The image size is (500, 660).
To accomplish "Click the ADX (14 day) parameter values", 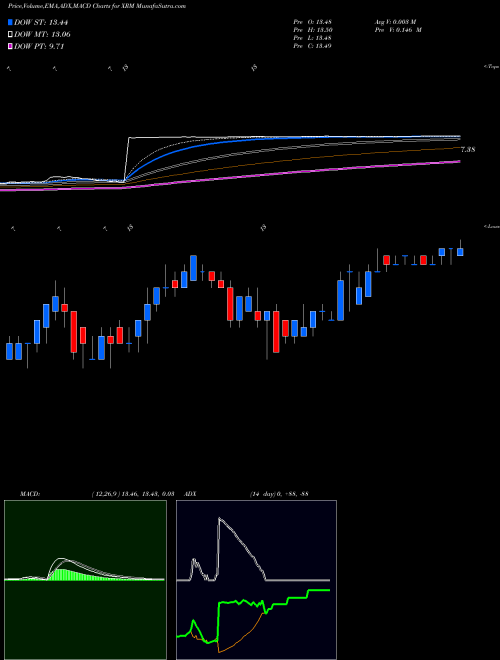I will point(279,493).
